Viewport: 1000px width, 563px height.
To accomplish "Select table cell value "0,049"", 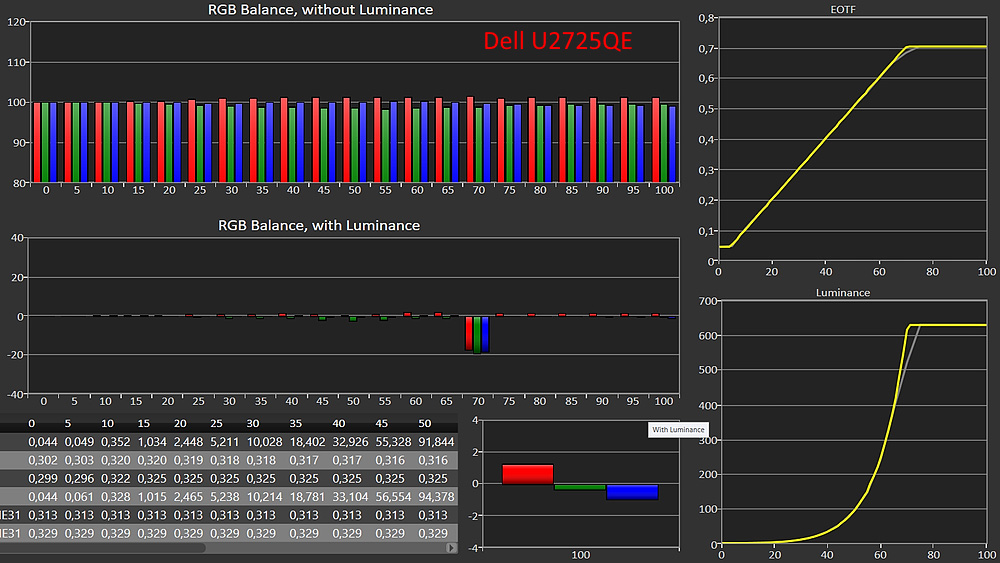I will click(x=79, y=442).
